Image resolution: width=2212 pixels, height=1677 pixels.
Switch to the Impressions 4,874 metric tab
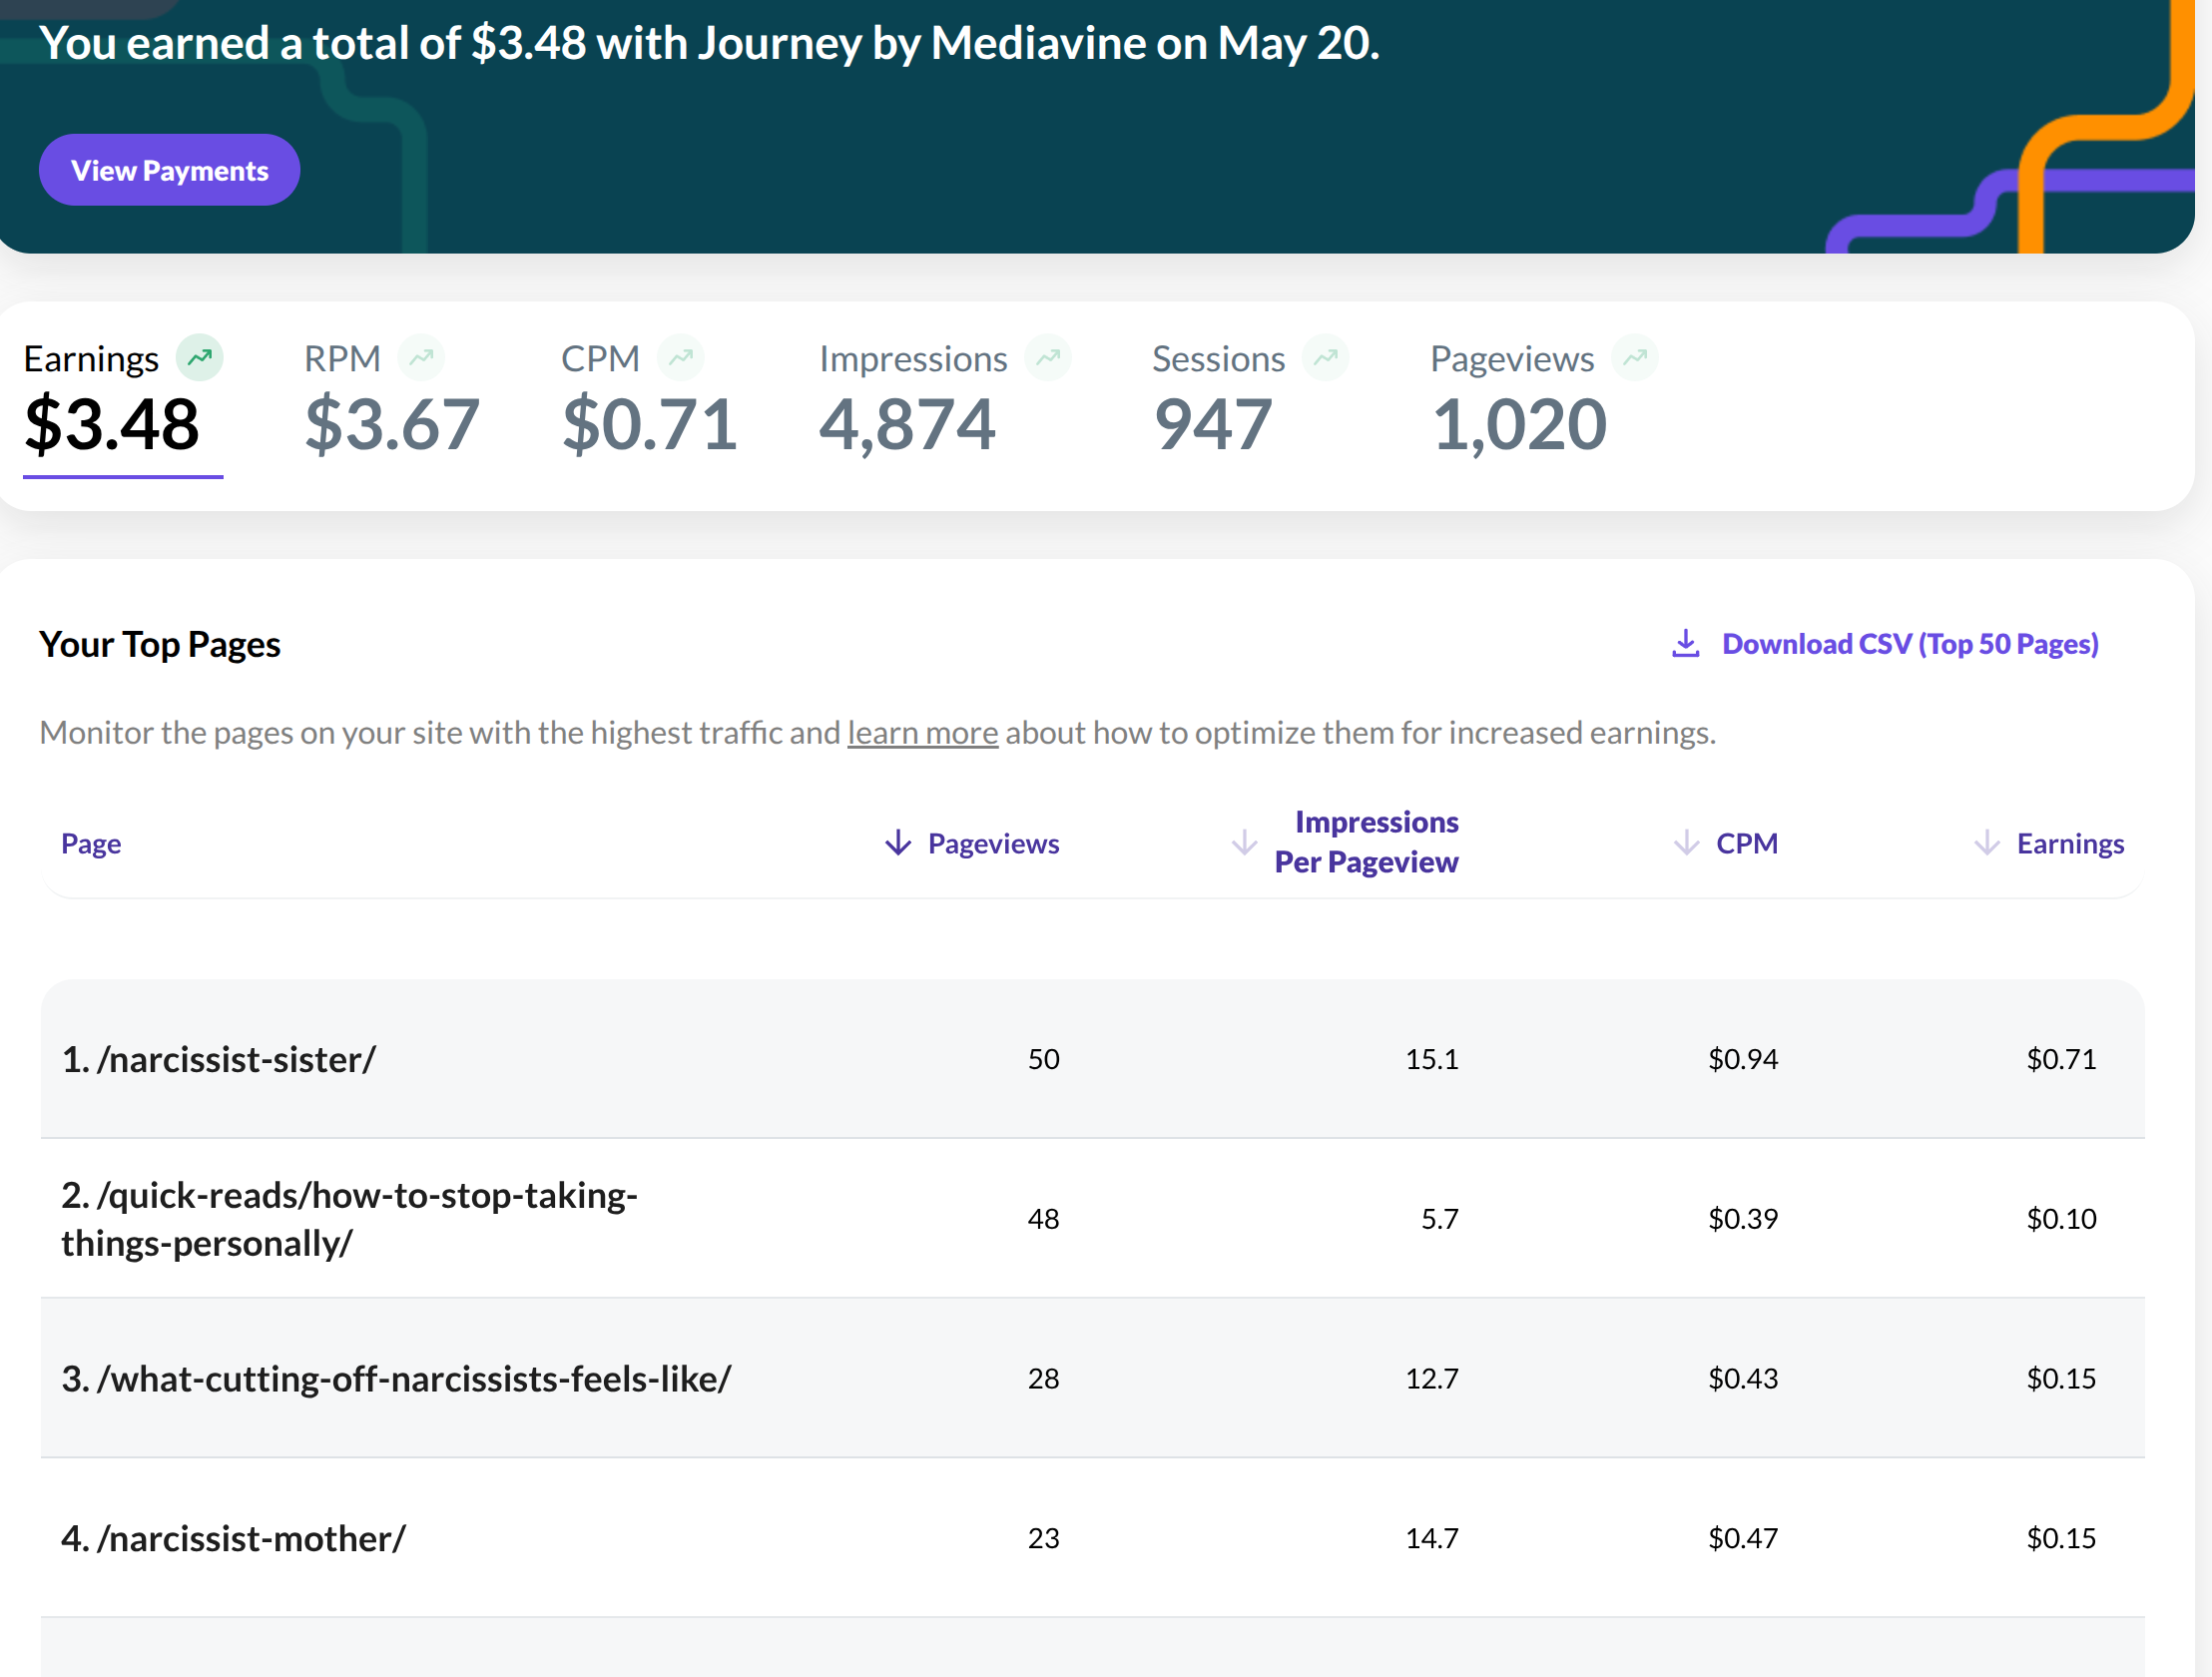(x=906, y=424)
